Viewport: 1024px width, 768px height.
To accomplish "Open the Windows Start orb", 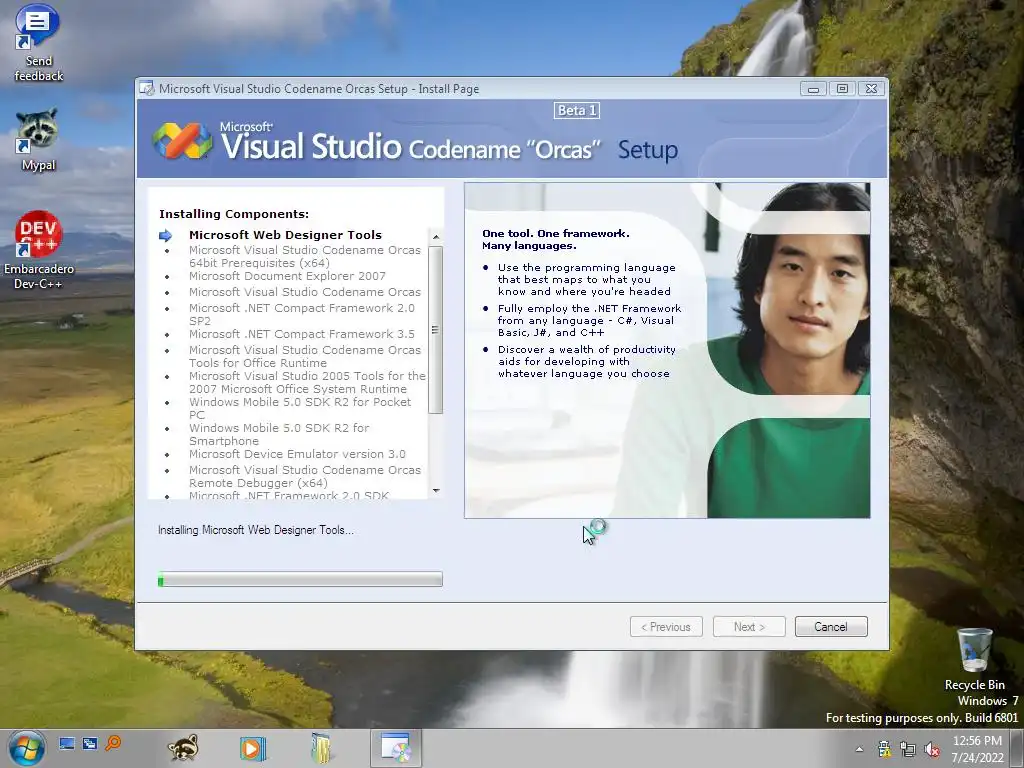I will point(27,748).
